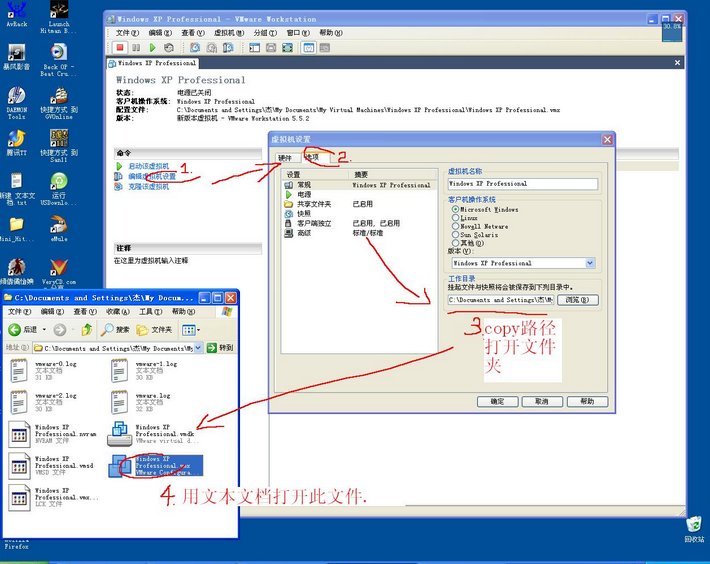Click the 浏览 (Browse) button
The image size is (710, 564).
[x=577, y=299]
